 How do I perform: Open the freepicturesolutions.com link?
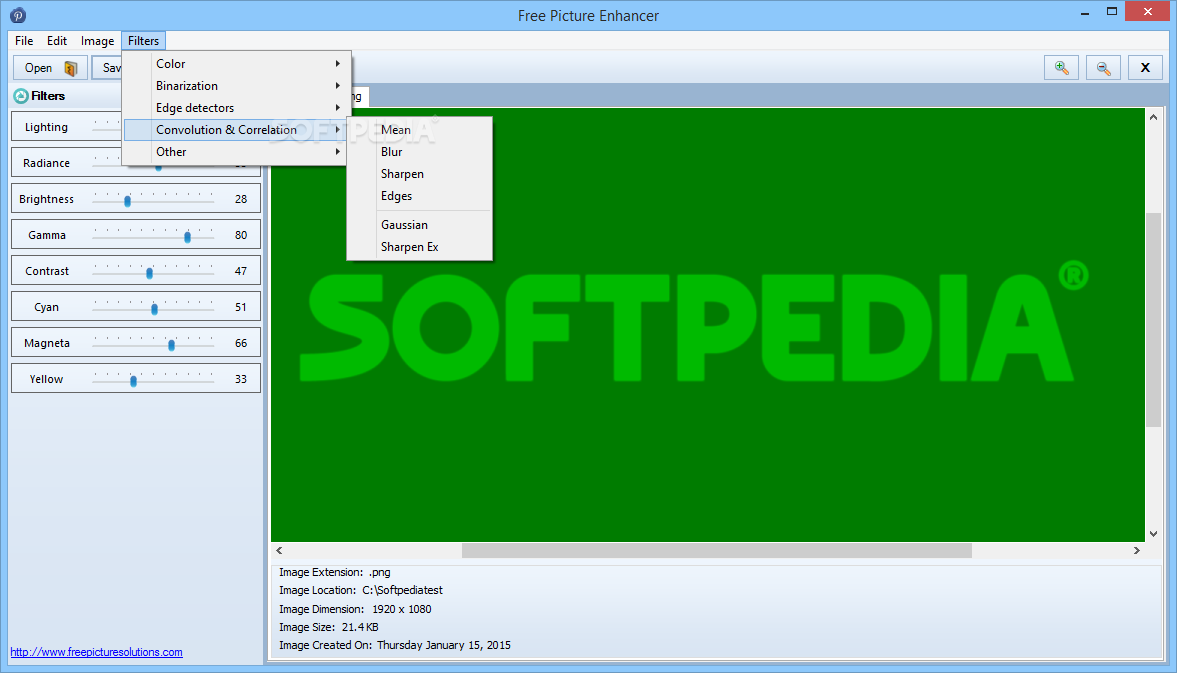(96, 652)
